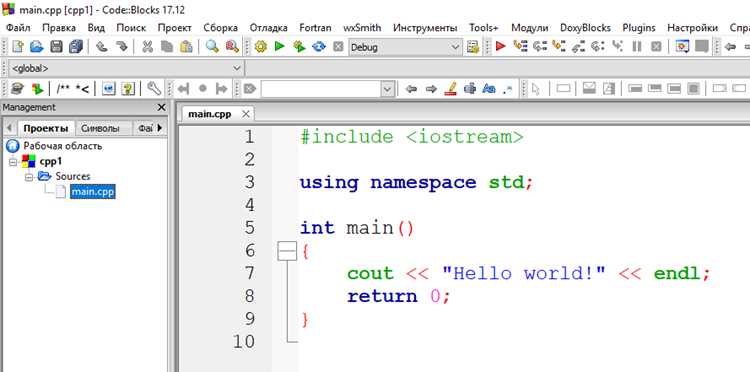Close the Management panel
Viewport: 750px width, 372px height.
[x=161, y=107]
